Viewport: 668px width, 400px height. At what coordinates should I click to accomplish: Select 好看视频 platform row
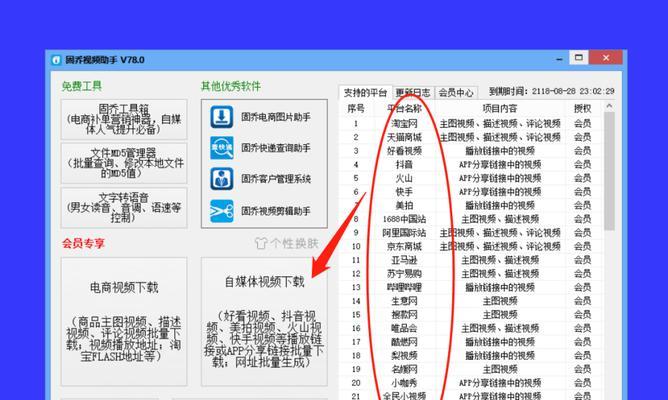pyautogui.click(x=471, y=151)
